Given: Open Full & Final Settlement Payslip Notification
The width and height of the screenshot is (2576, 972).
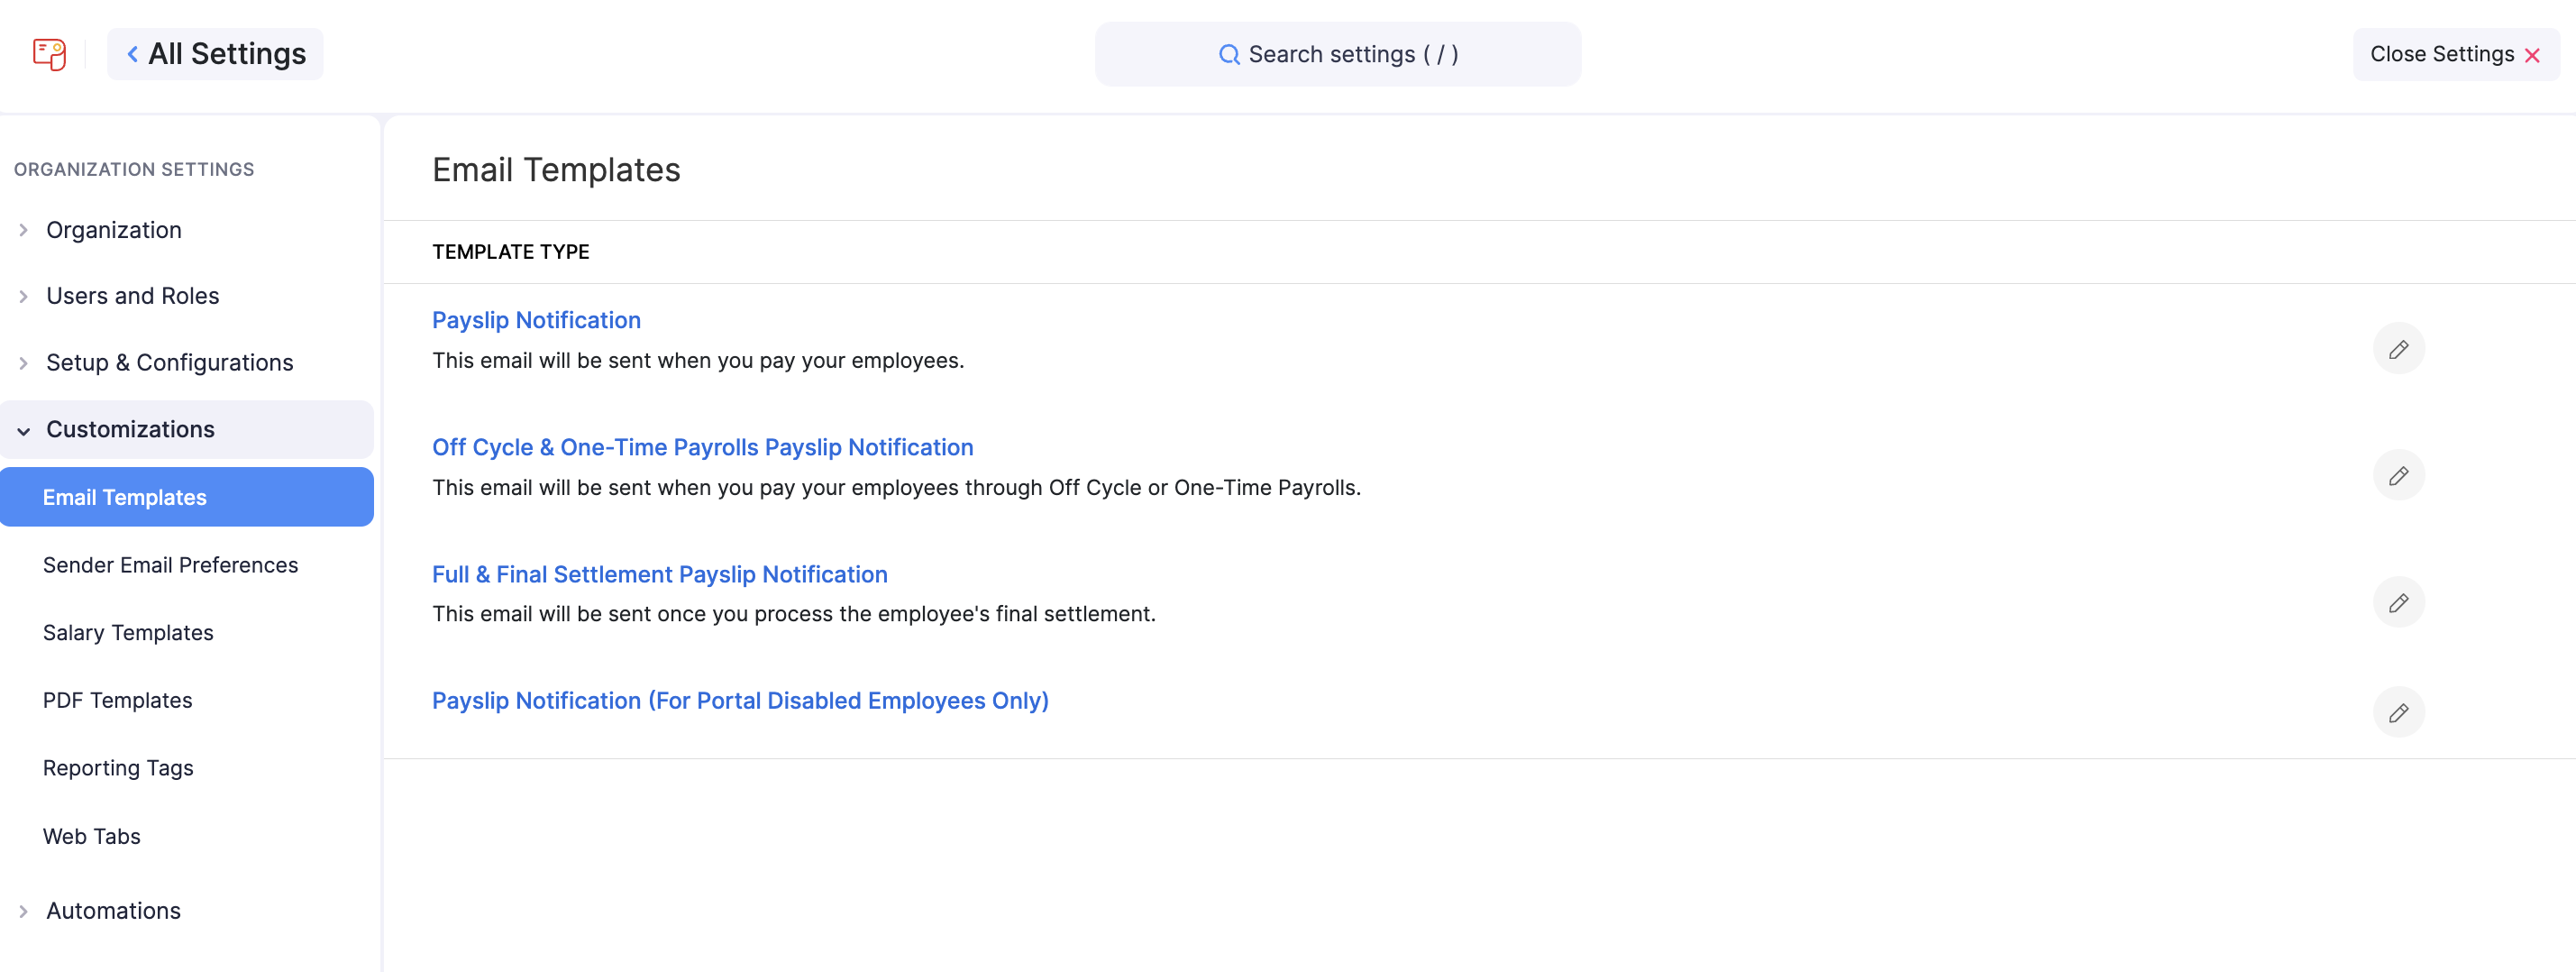Looking at the screenshot, I should tap(659, 574).
